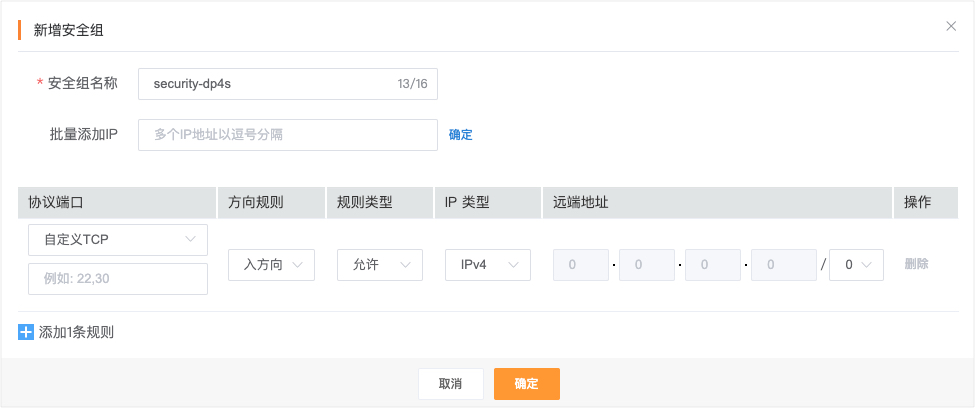Focus the batch add IP input field

(288, 134)
